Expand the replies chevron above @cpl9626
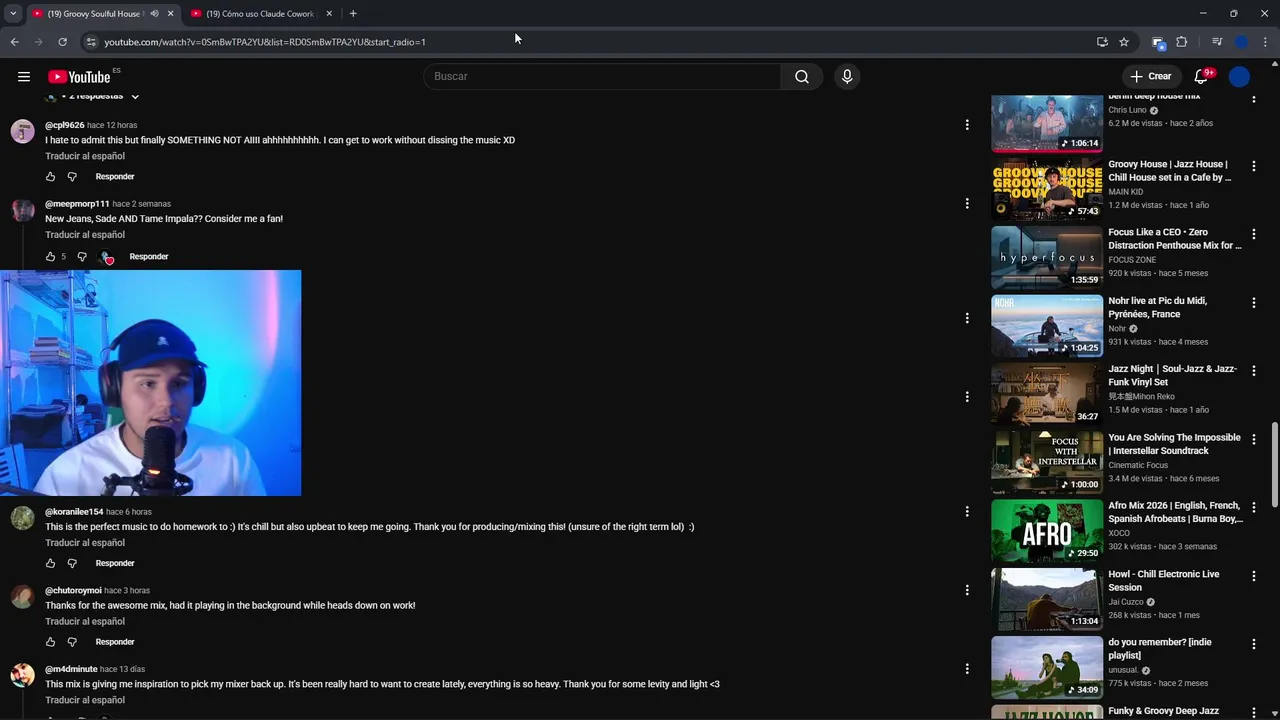 pyautogui.click(x=135, y=96)
